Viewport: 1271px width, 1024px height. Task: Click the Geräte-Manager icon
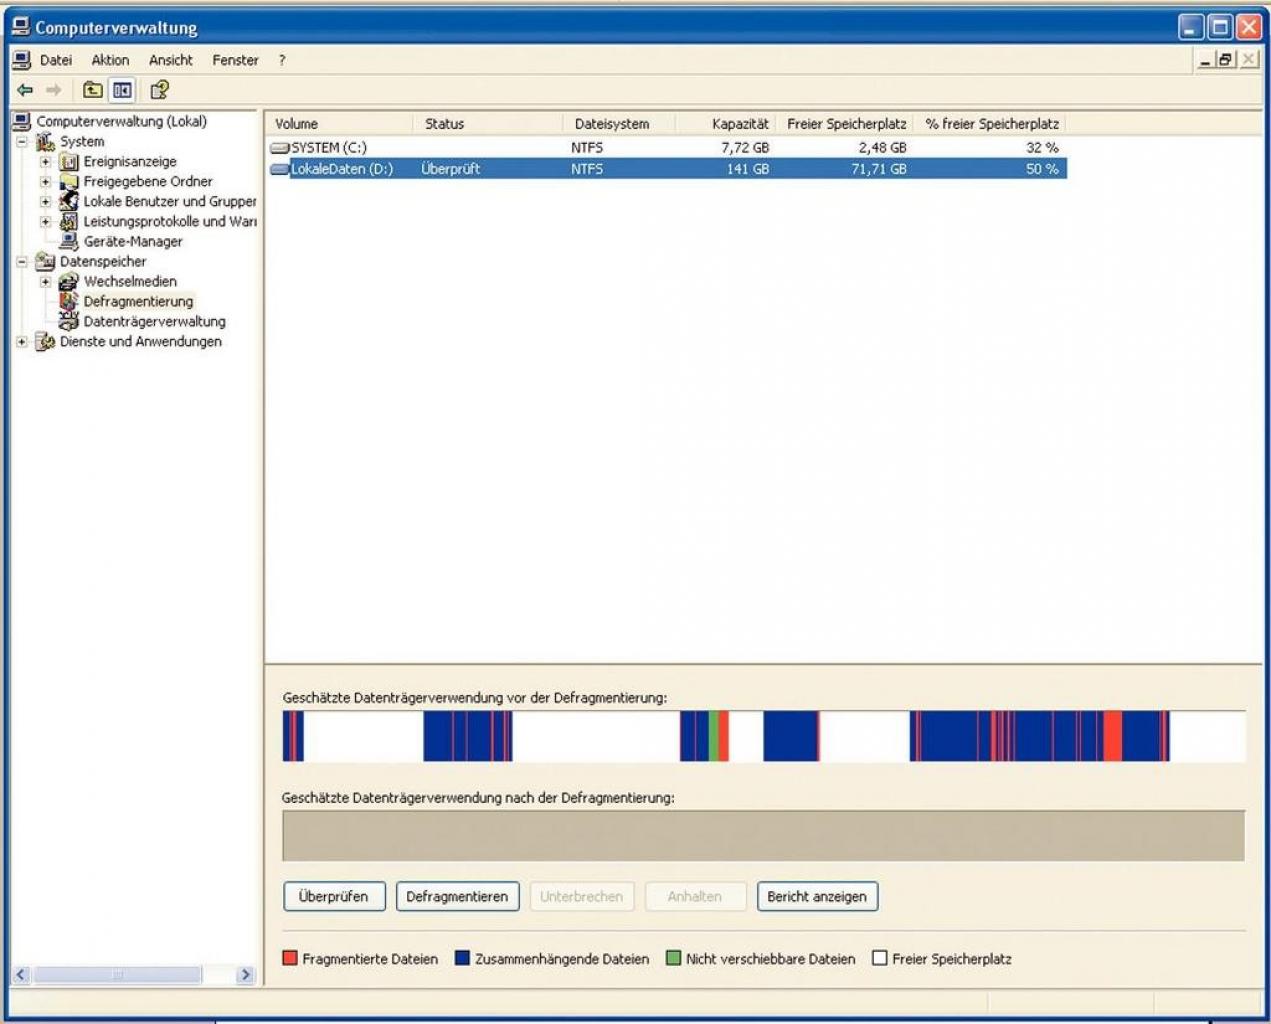click(68, 241)
